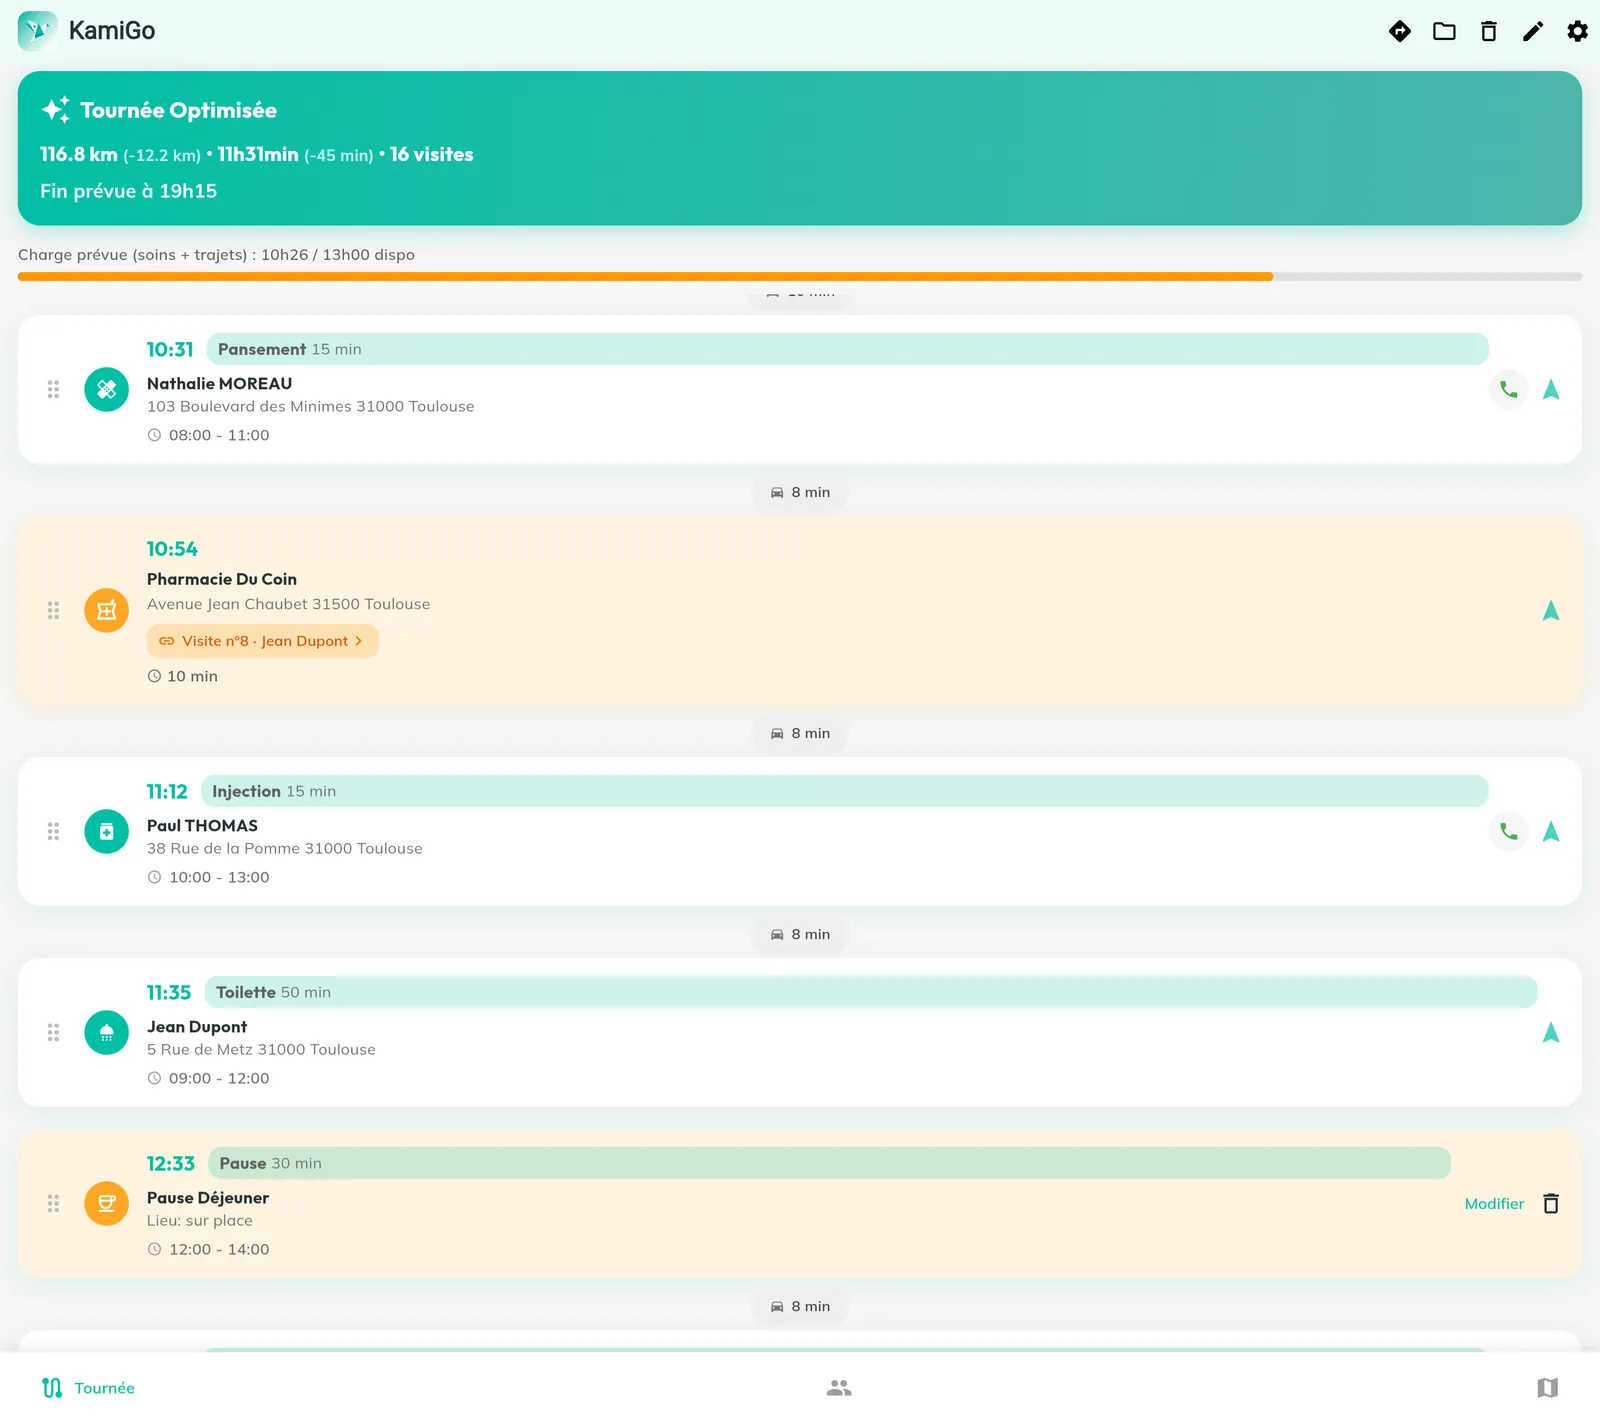Click the trash icon in top header
This screenshot has height=1423, width=1600.
click(x=1489, y=31)
